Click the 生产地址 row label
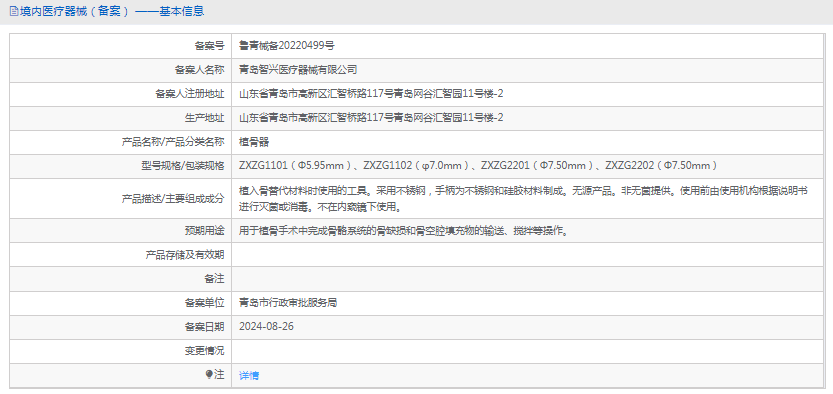Screen dimensions: 833x394 (x=205, y=118)
